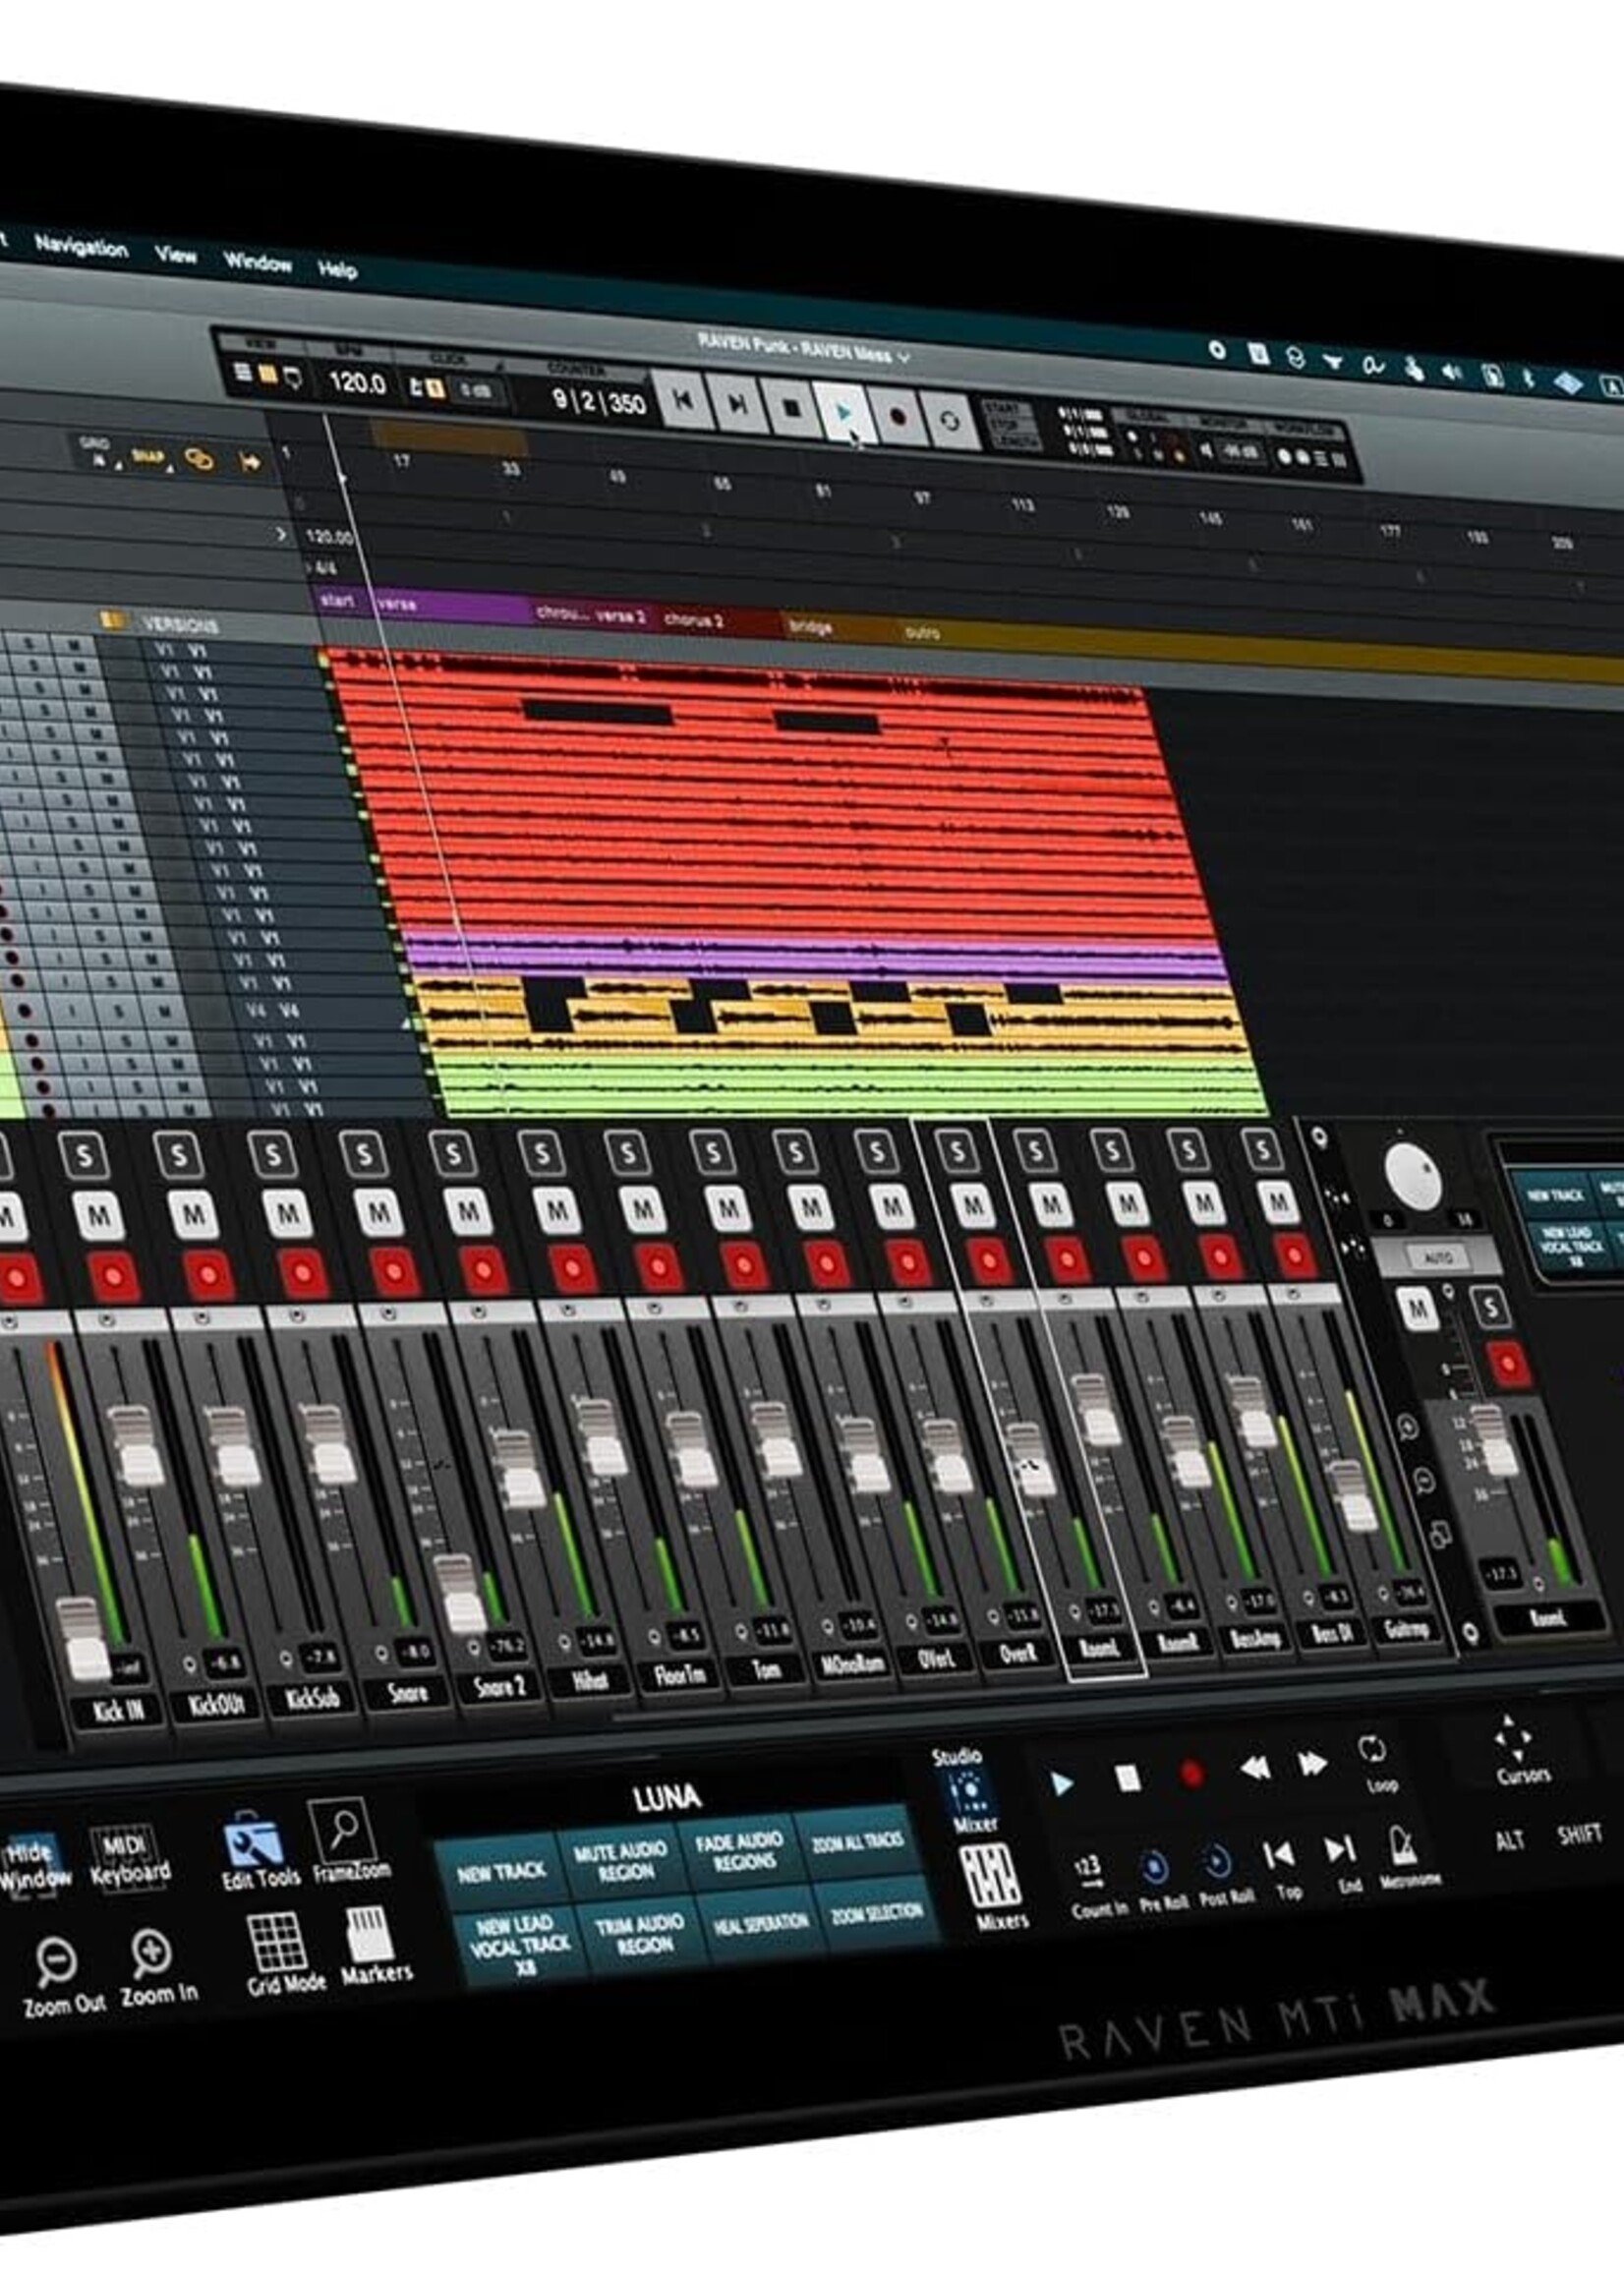Open the RAVEN Punk project title dropdown
This screenshot has width=1624, height=2274.
803,347
